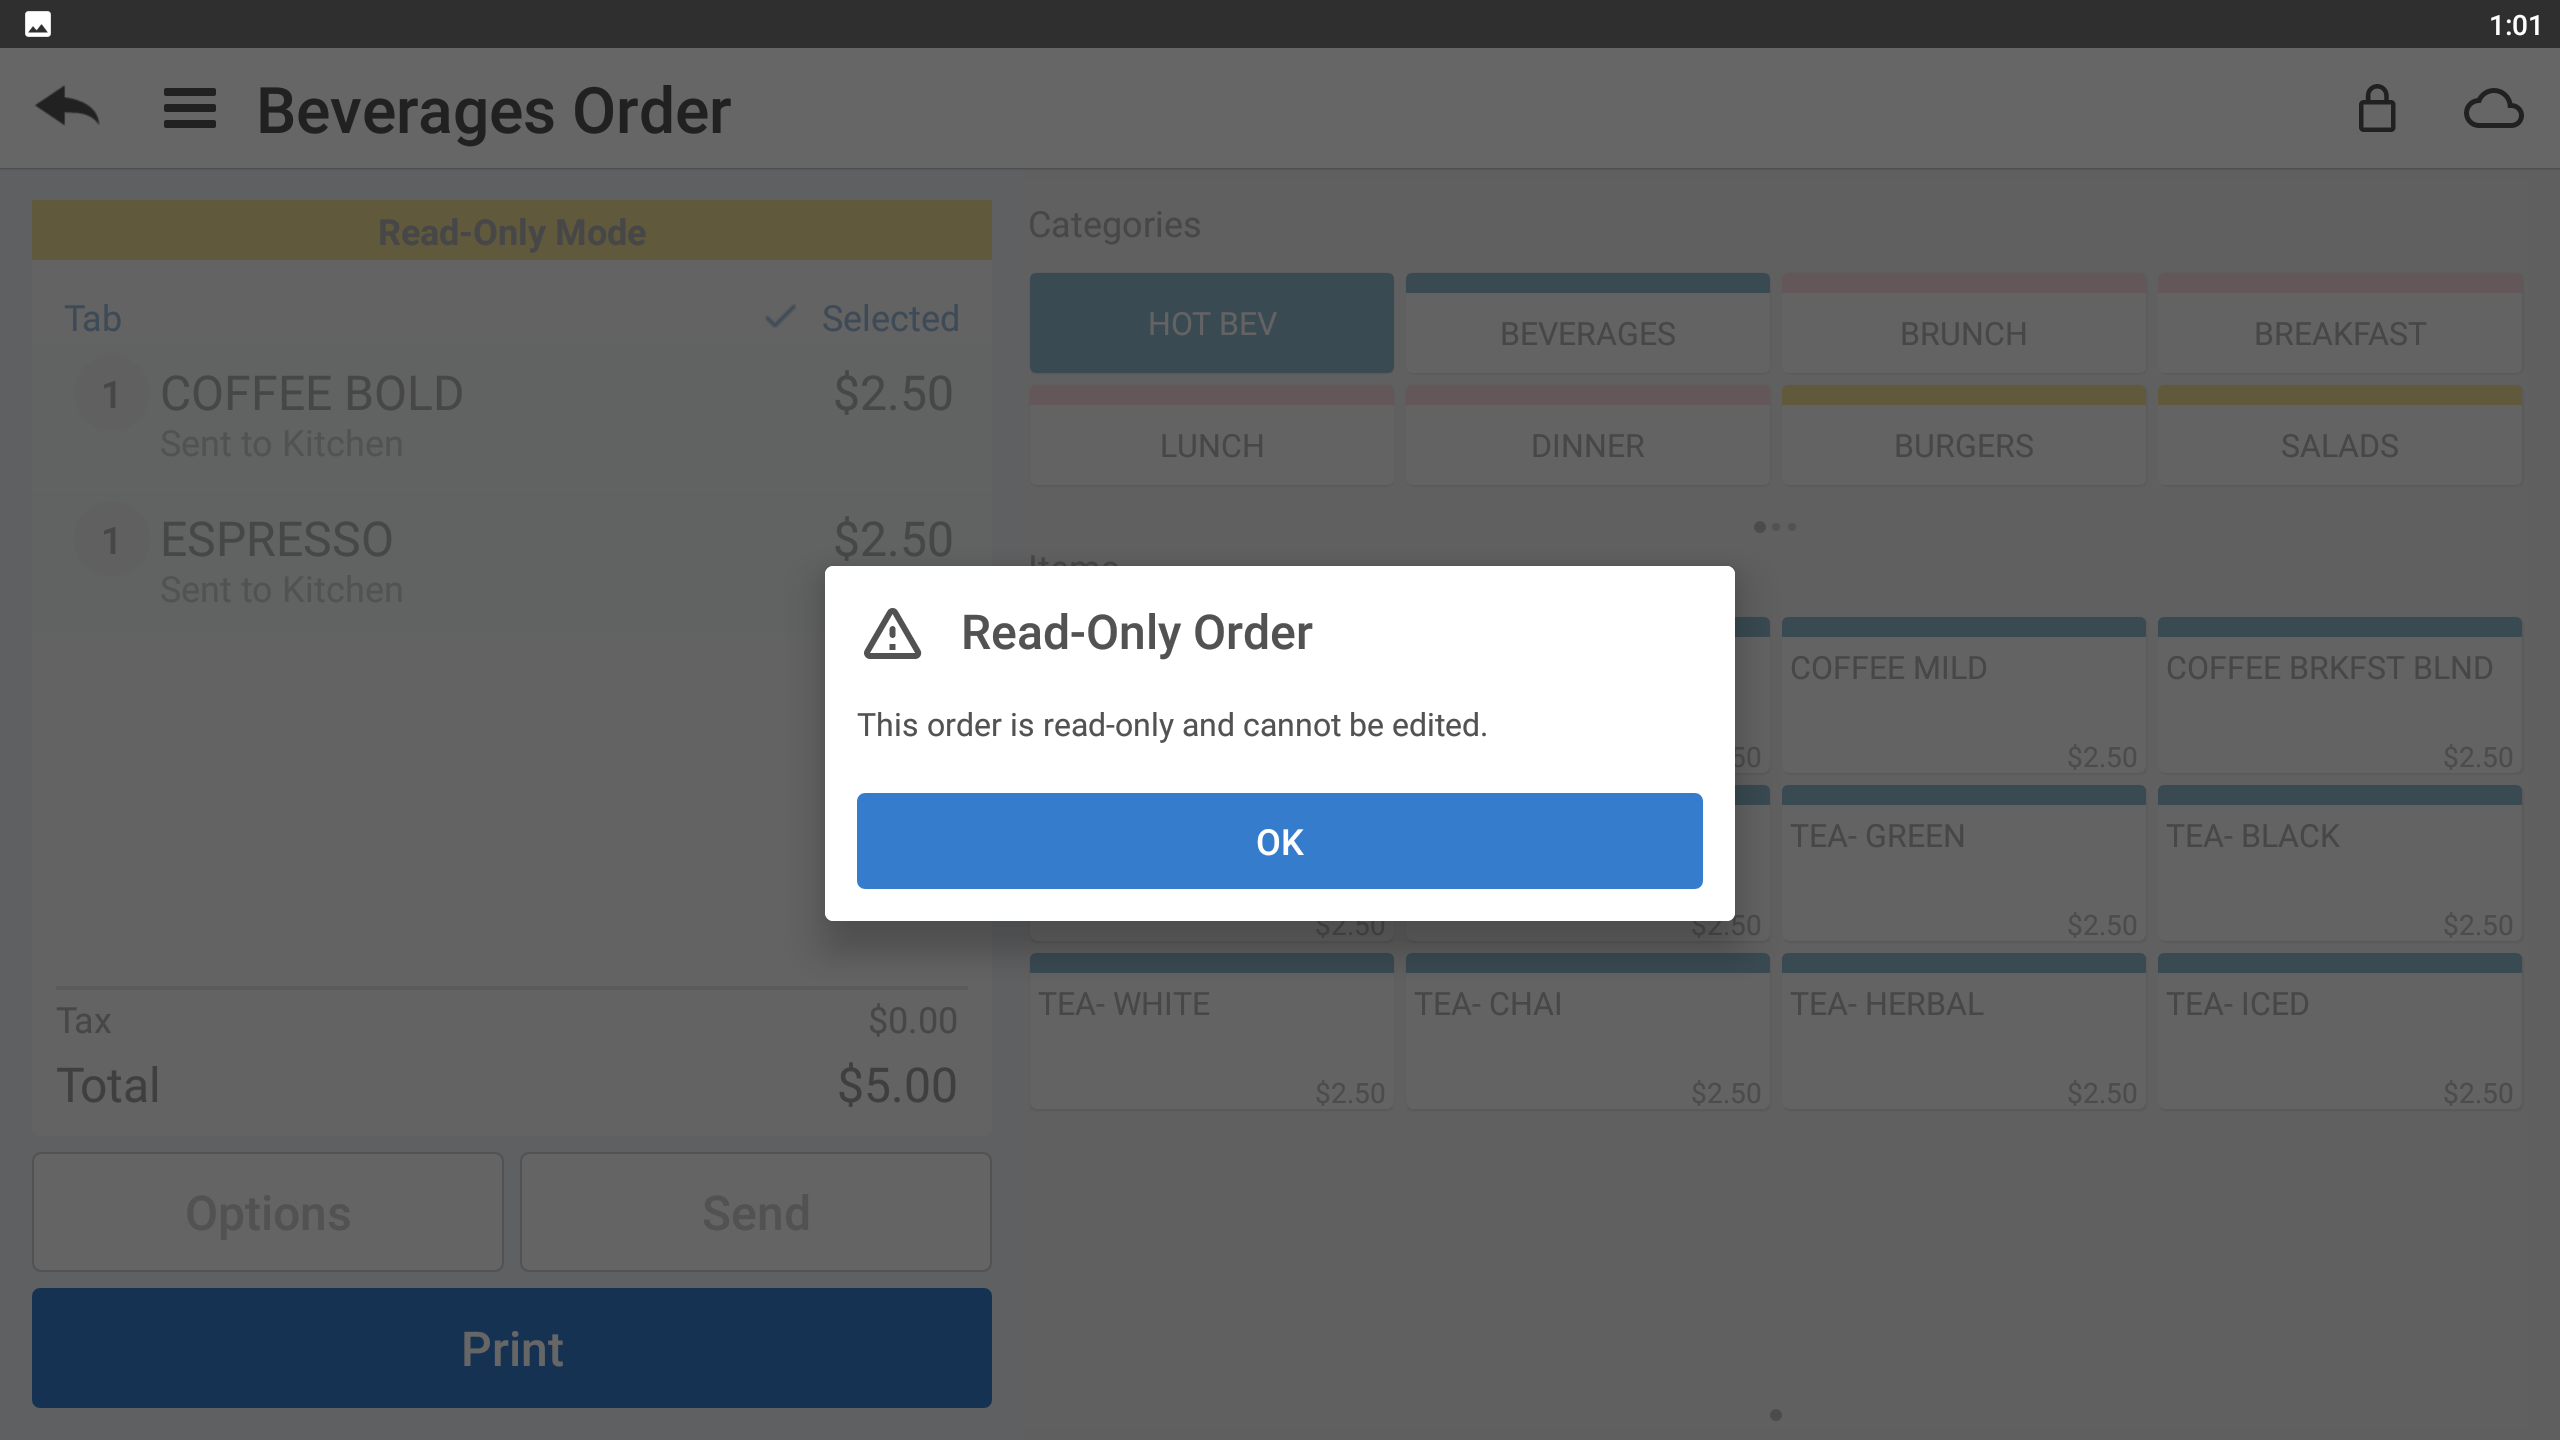Click the BRUNCH category tab
The image size is (2560, 1440).
(x=1962, y=332)
